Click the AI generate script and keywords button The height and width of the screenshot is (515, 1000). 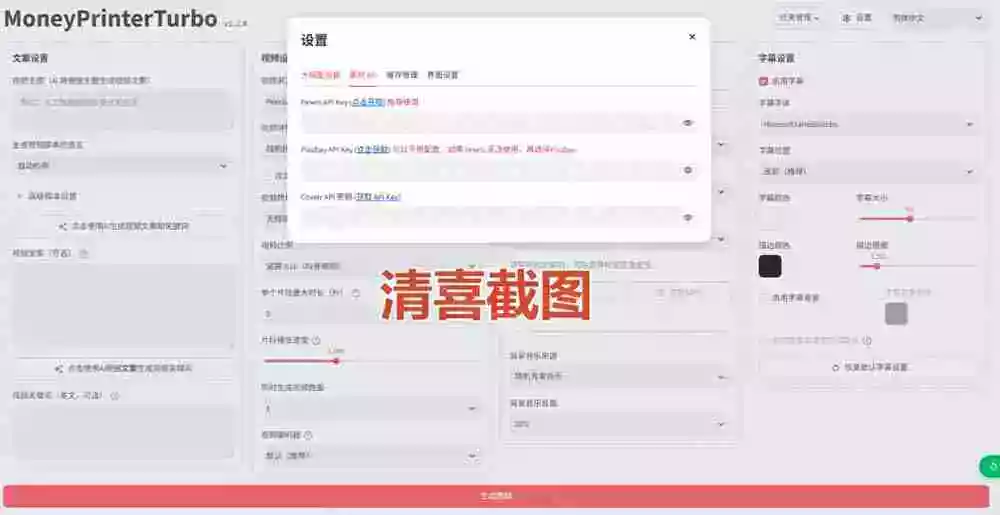(122, 226)
